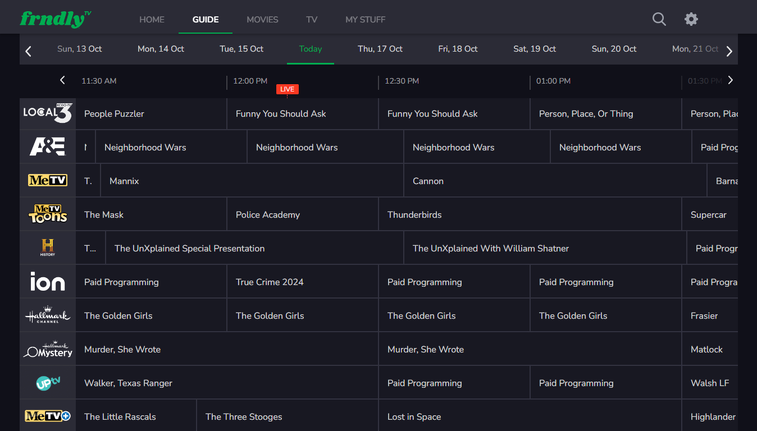Open Cannon on MeTV
This screenshot has width=757, height=431.
coord(555,181)
